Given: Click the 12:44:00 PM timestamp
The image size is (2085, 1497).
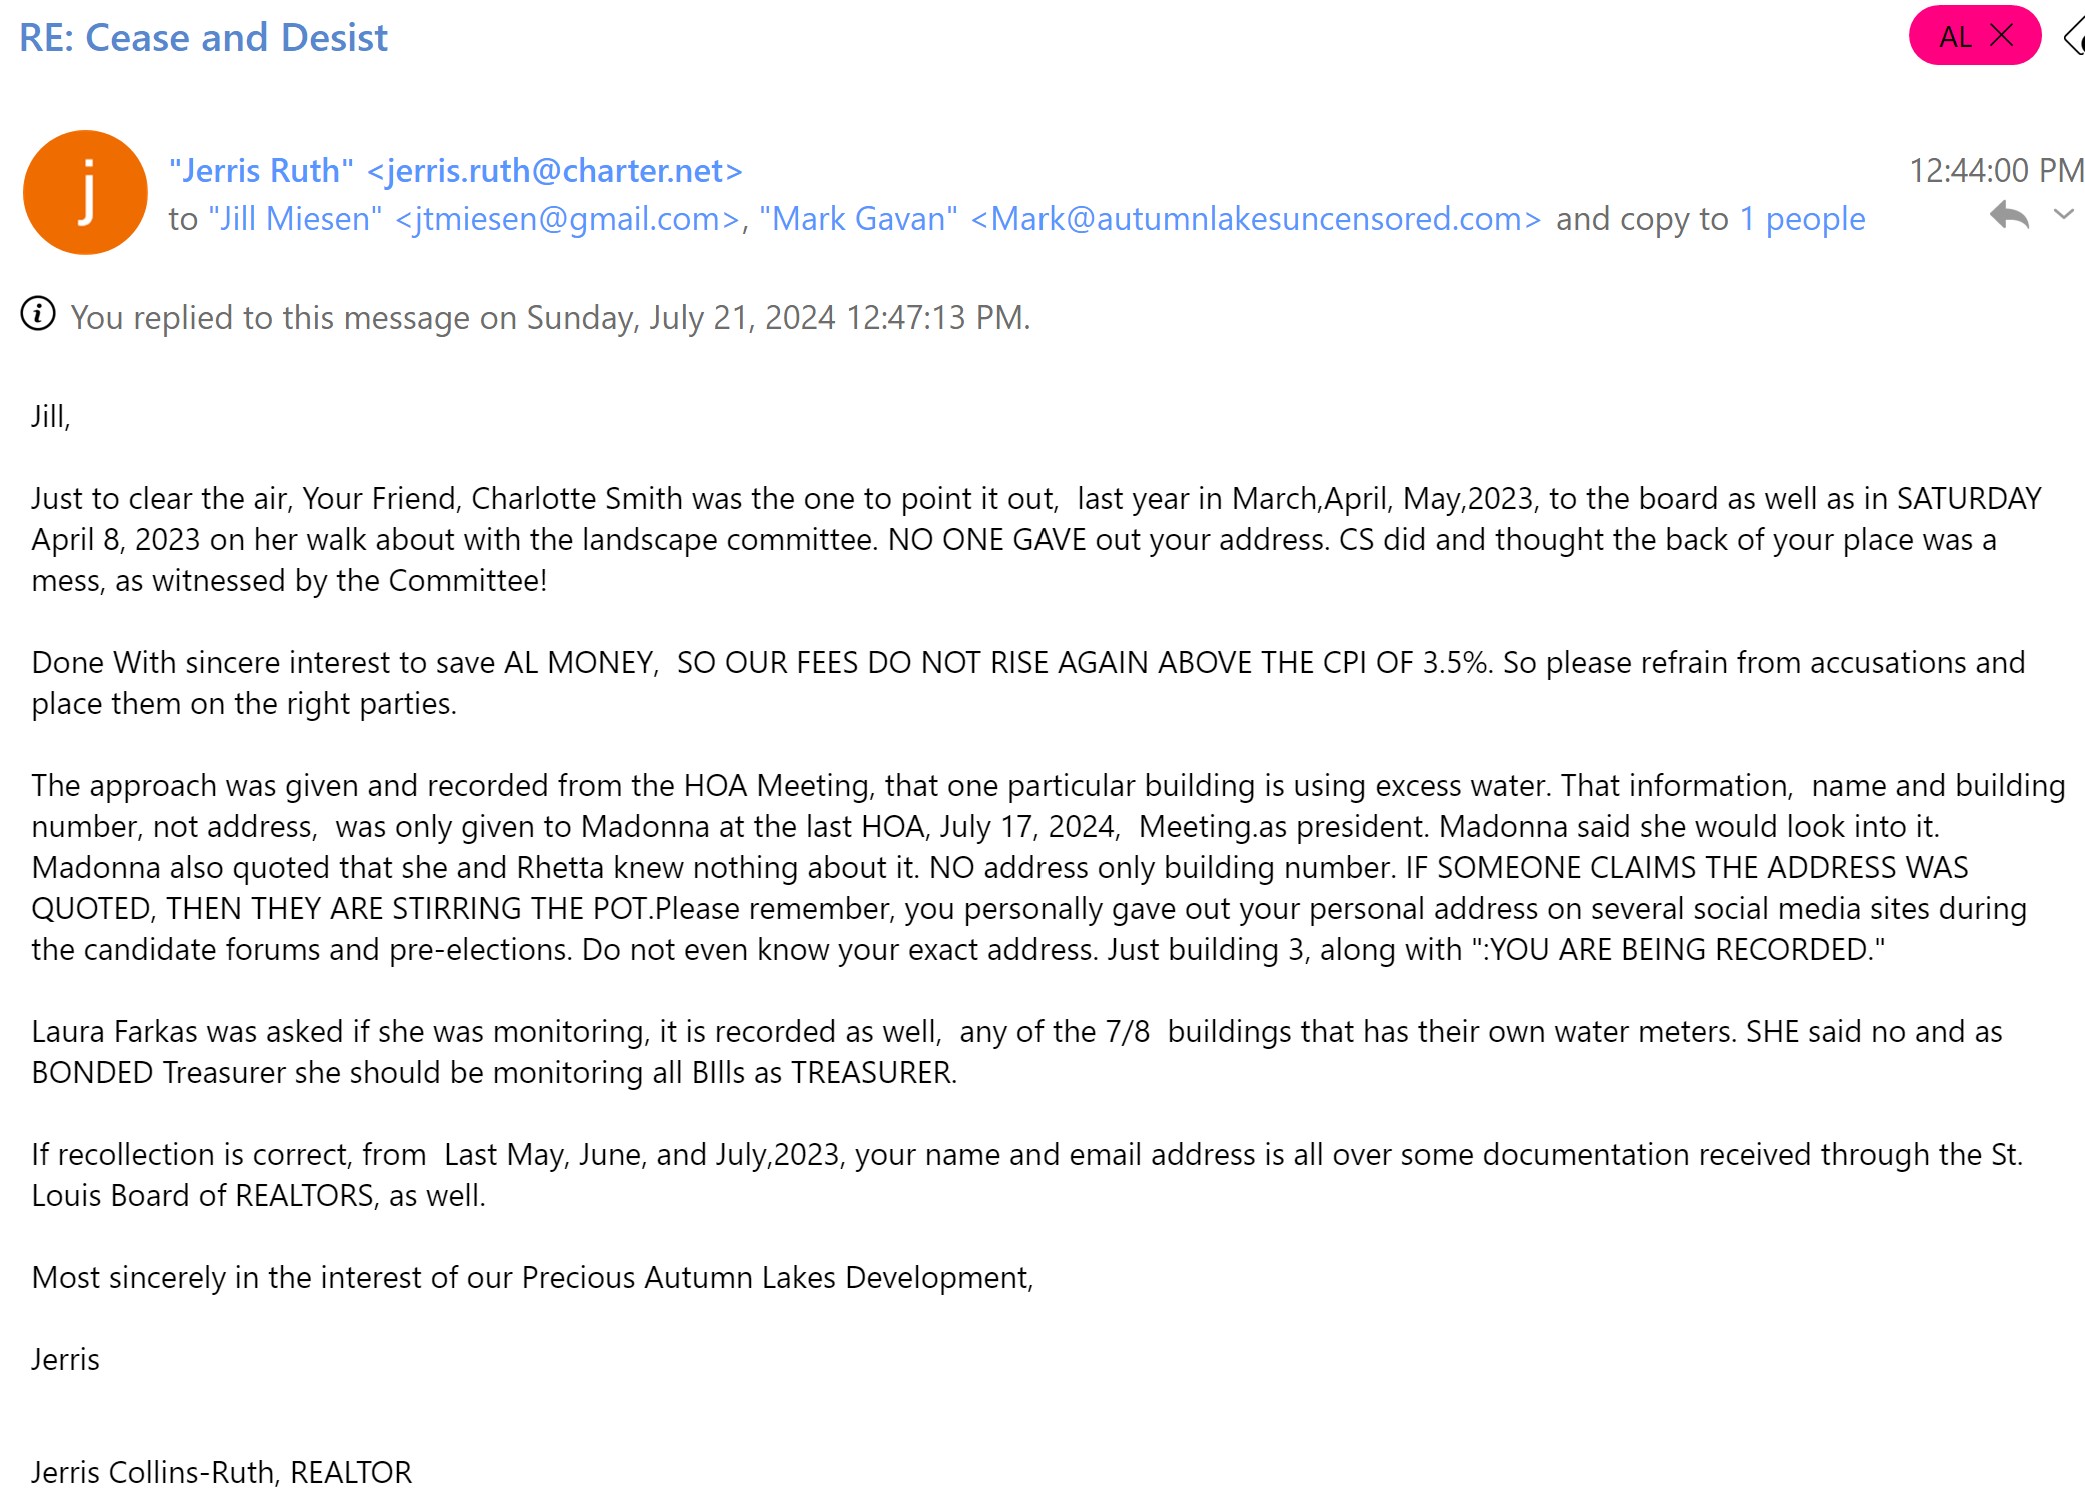Looking at the screenshot, I should (1996, 171).
